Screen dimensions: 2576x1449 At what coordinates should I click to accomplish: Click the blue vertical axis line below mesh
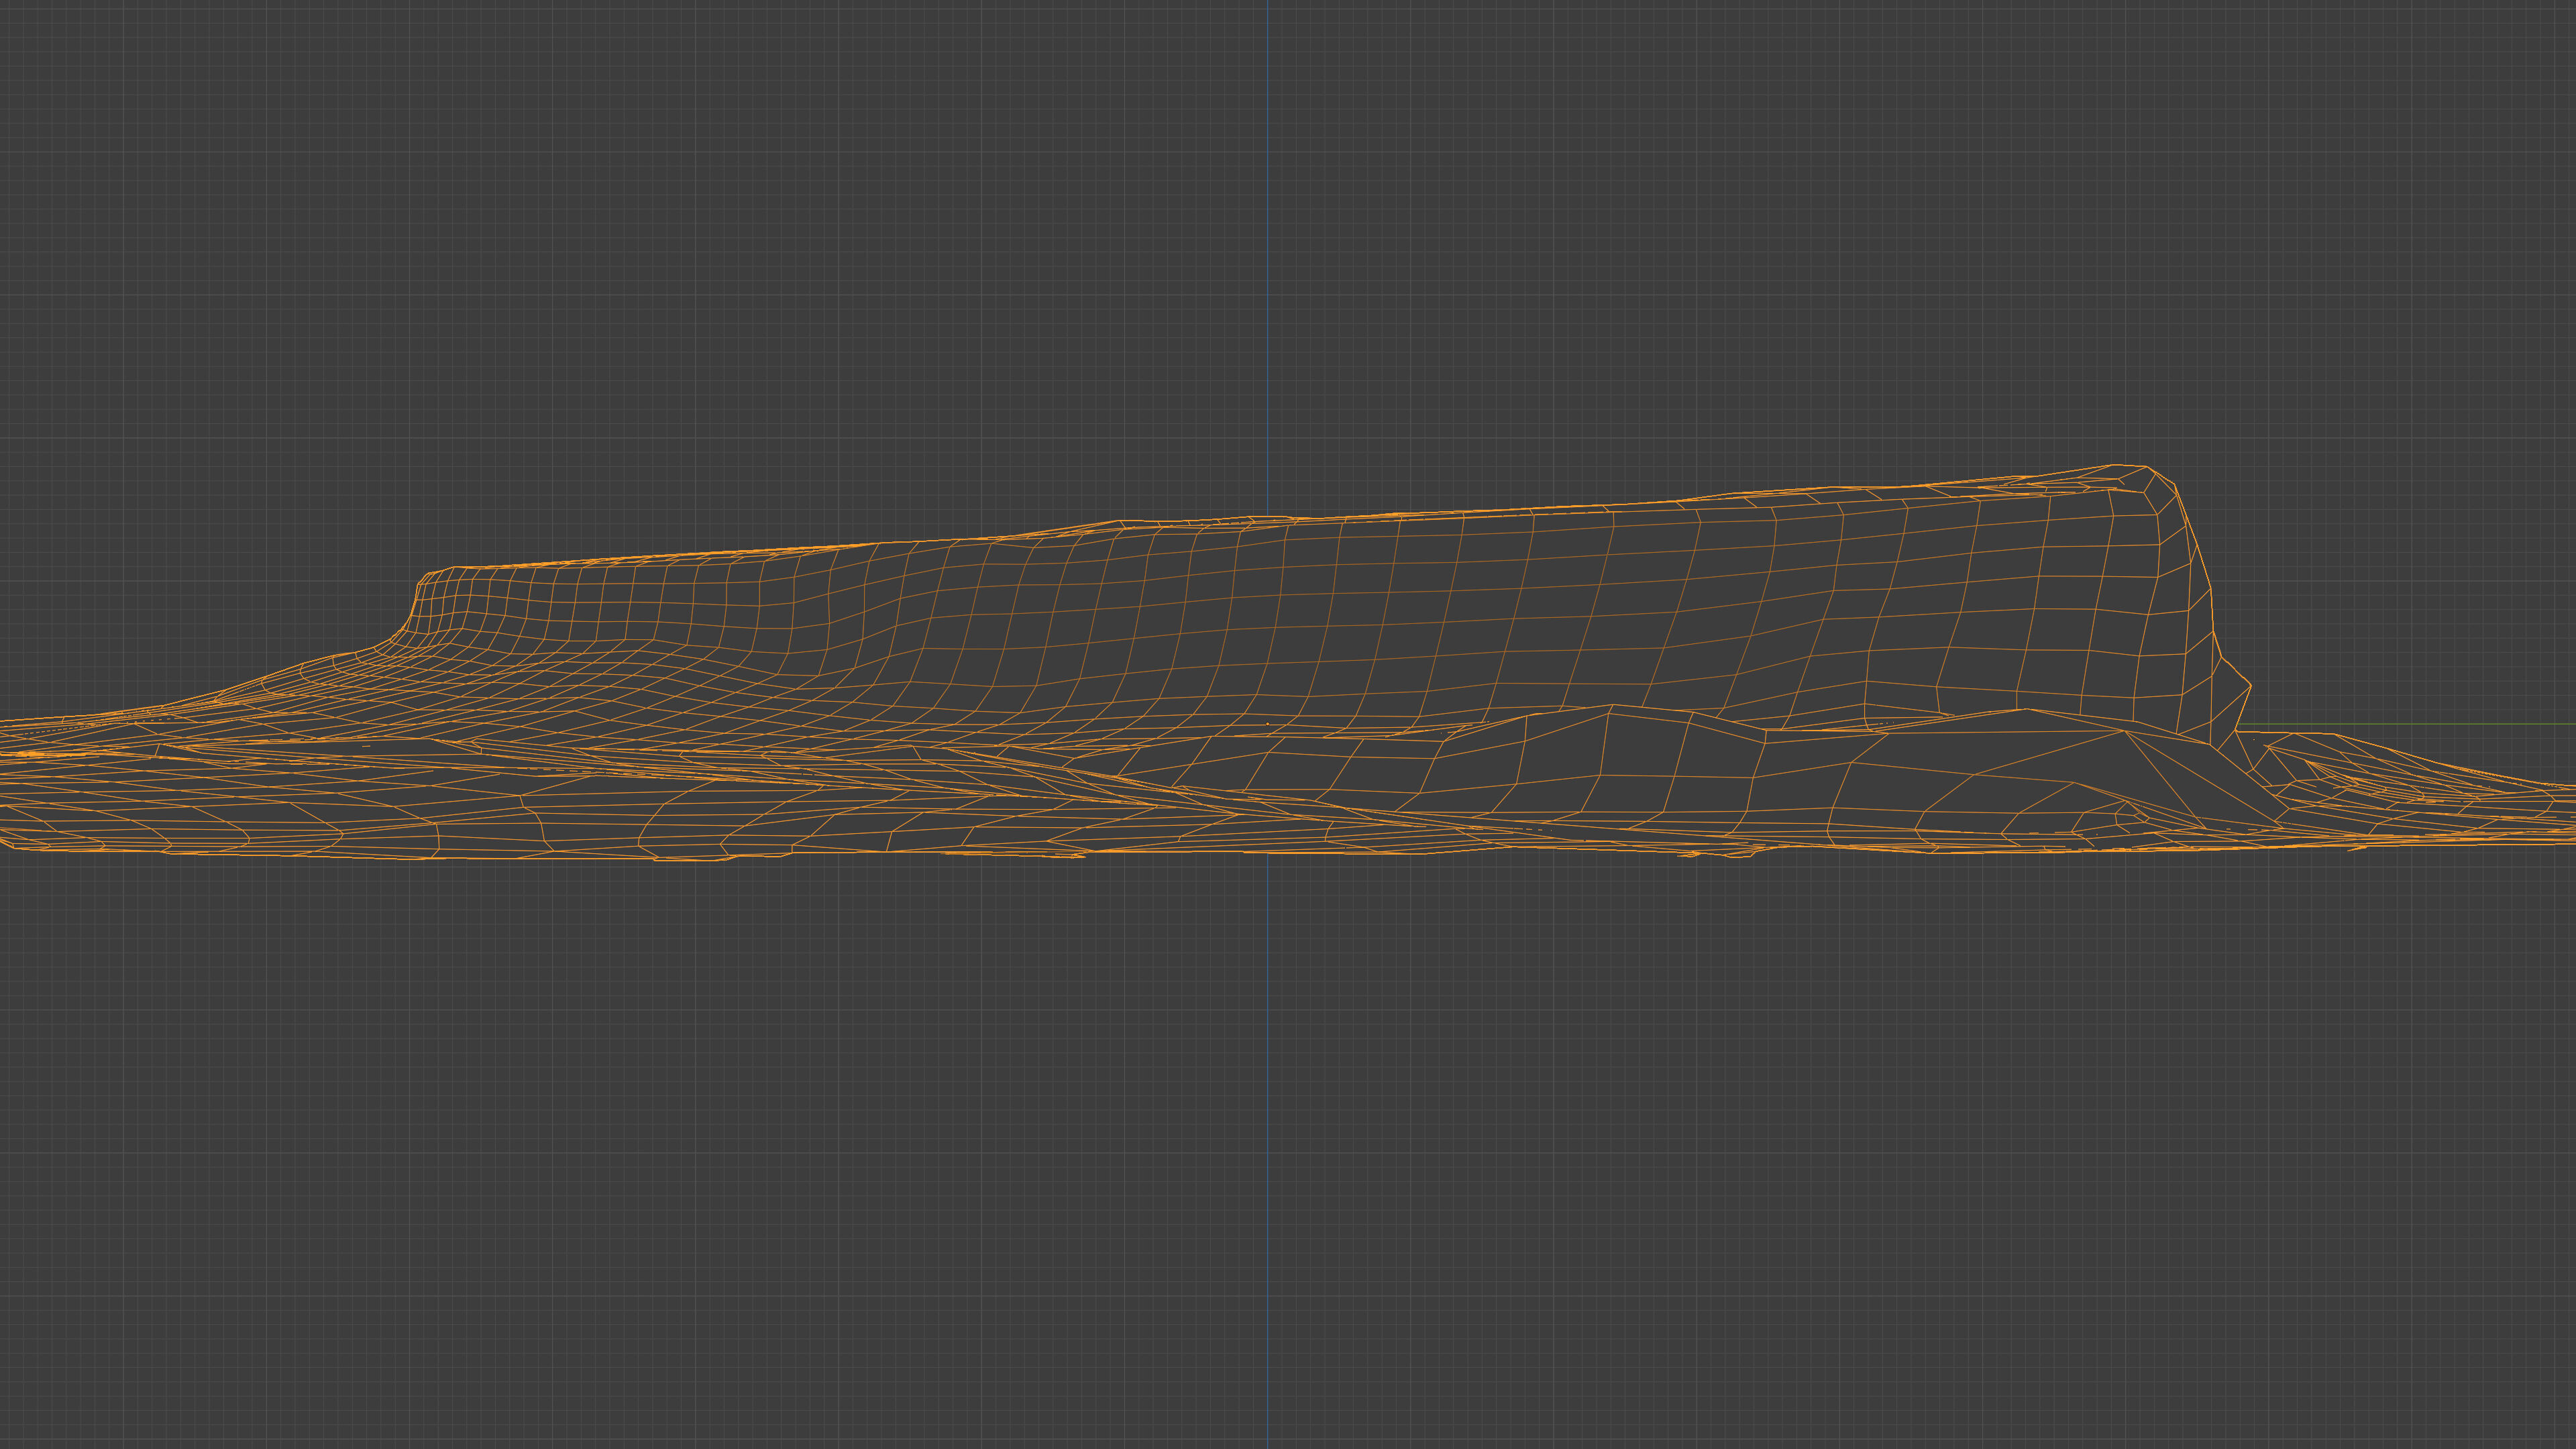coord(1268,1150)
